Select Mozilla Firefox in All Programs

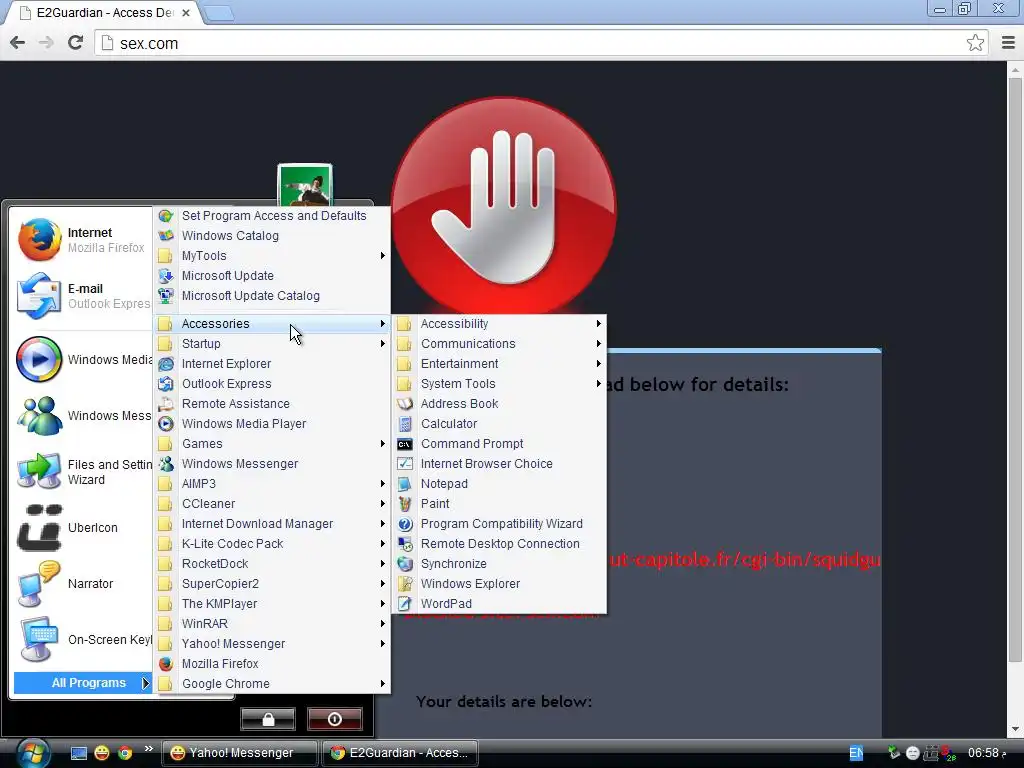pos(272,664)
